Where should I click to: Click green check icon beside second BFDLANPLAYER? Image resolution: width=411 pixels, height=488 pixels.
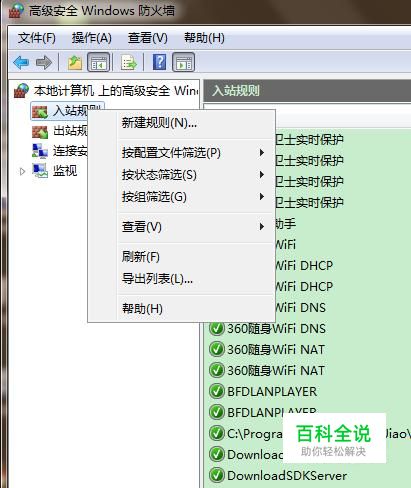click(x=217, y=413)
